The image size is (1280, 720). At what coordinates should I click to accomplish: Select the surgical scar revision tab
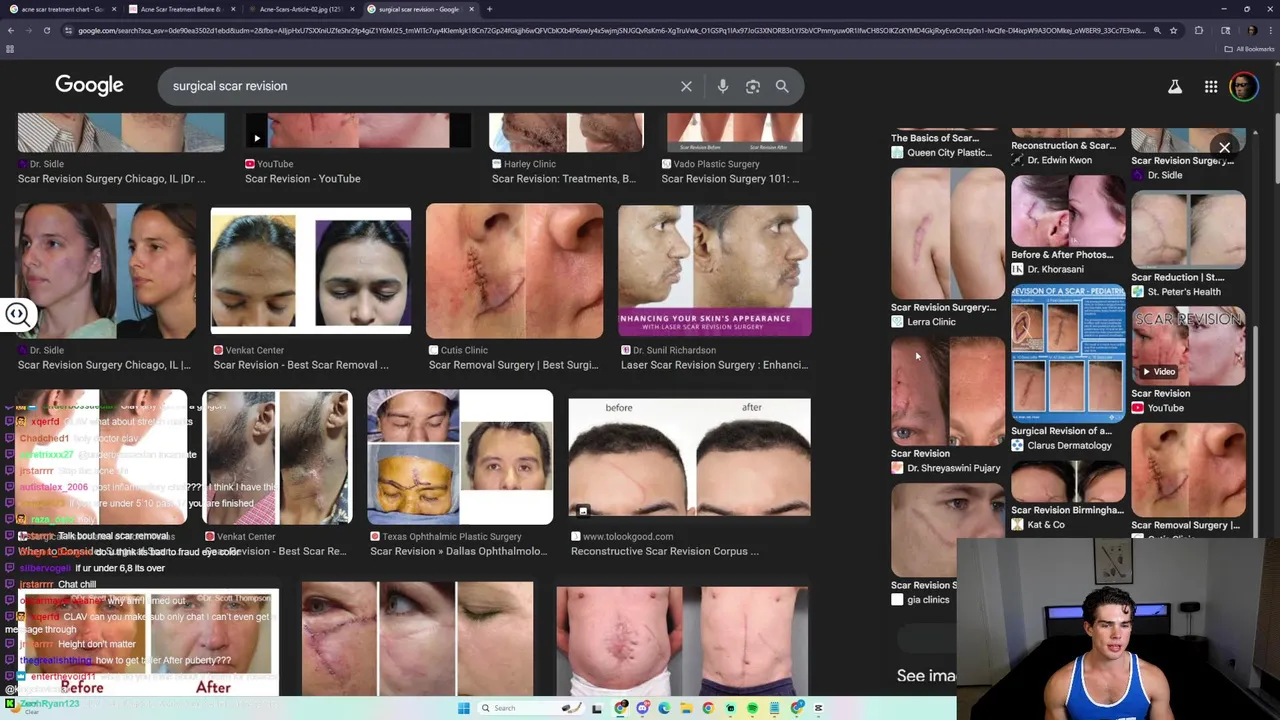[x=419, y=9]
